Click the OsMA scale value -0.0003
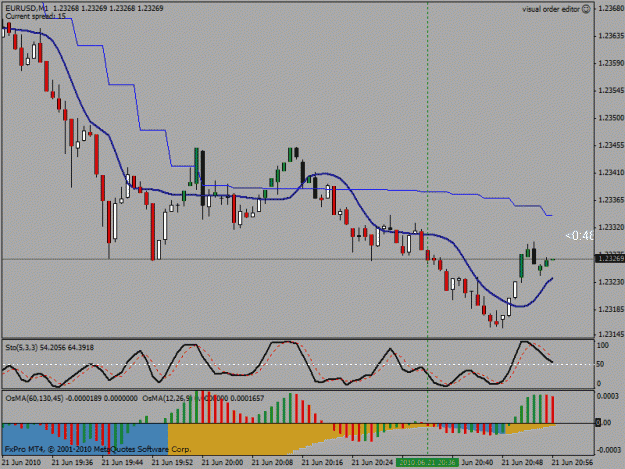 click(608, 450)
